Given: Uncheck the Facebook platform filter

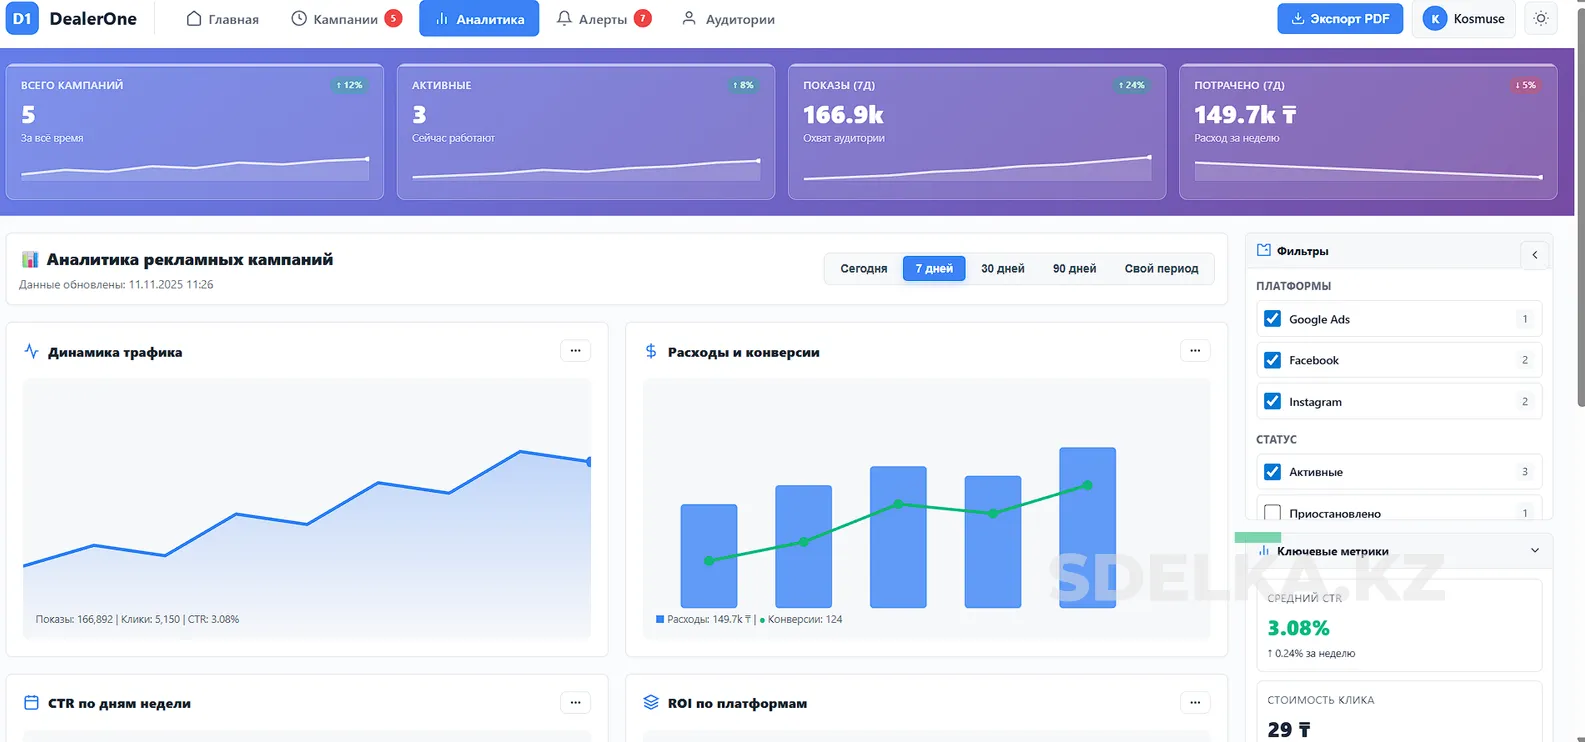Looking at the screenshot, I should pyautogui.click(x=1272, y=360).
